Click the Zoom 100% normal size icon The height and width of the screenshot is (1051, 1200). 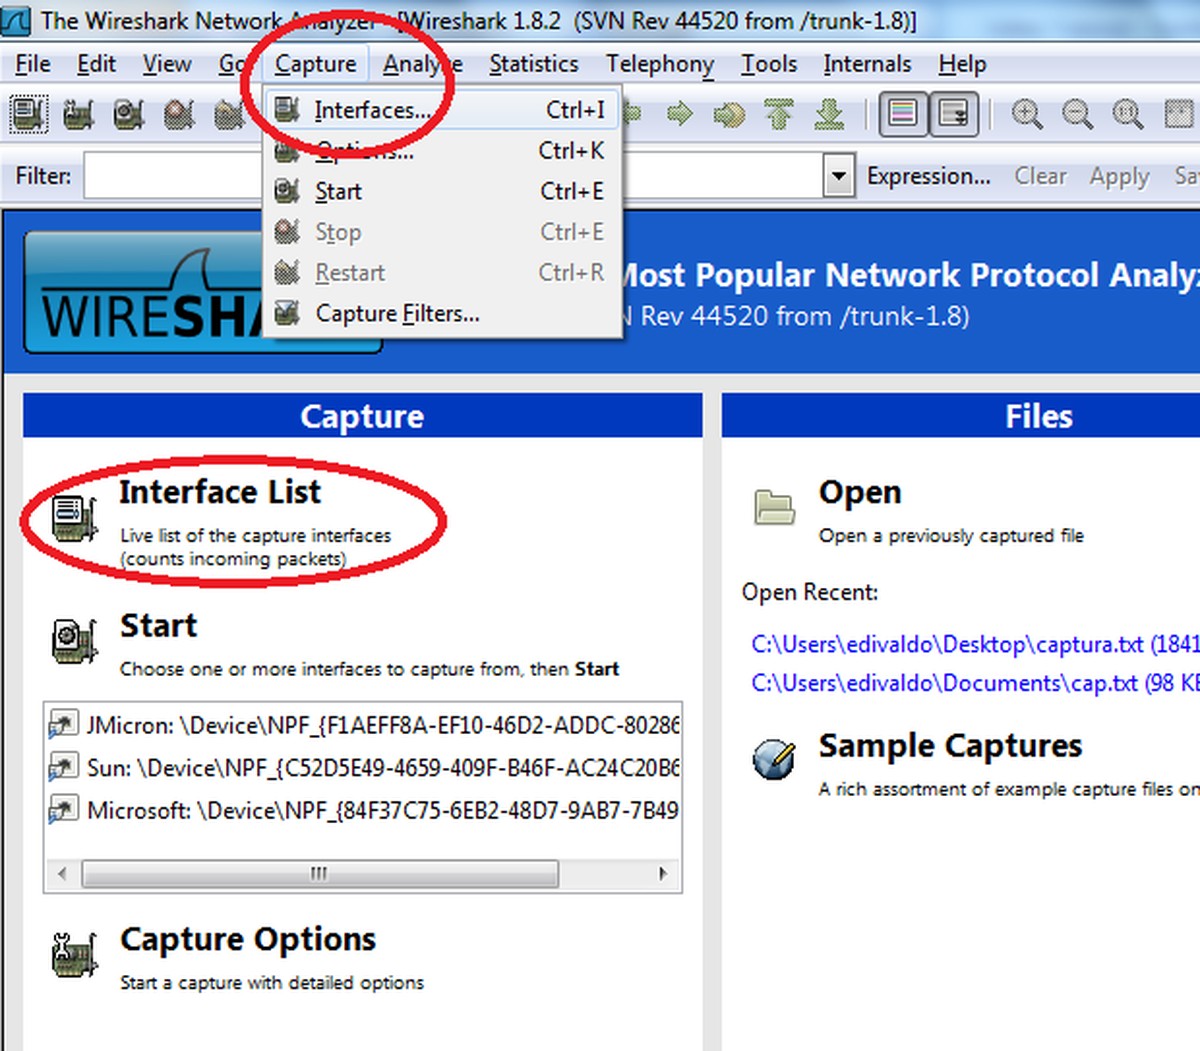point(1127,114)
